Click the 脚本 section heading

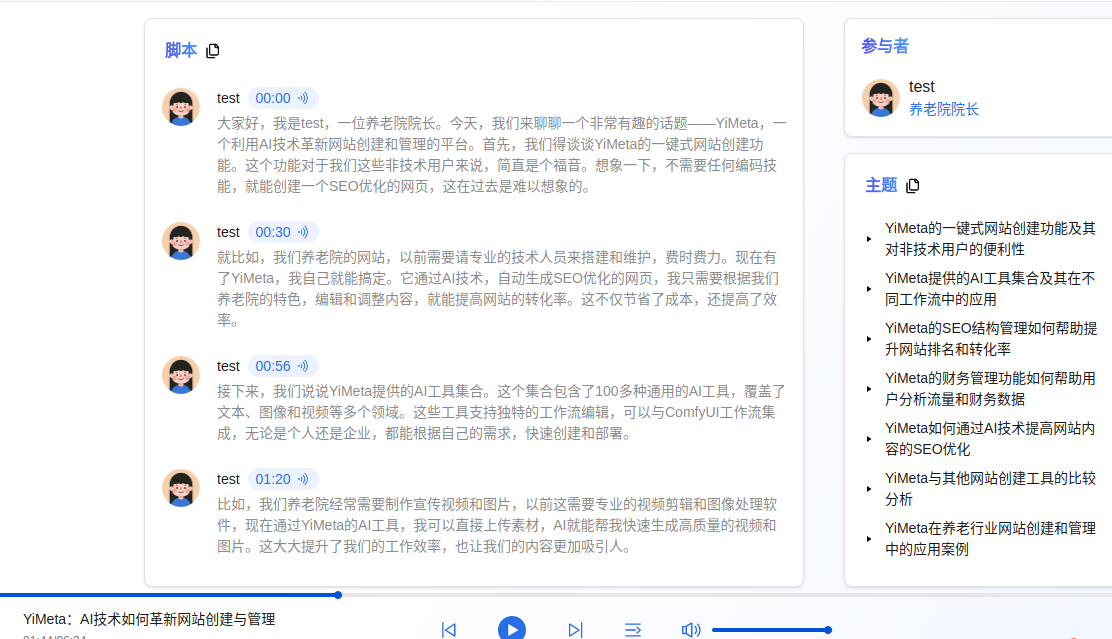[181, 50]
